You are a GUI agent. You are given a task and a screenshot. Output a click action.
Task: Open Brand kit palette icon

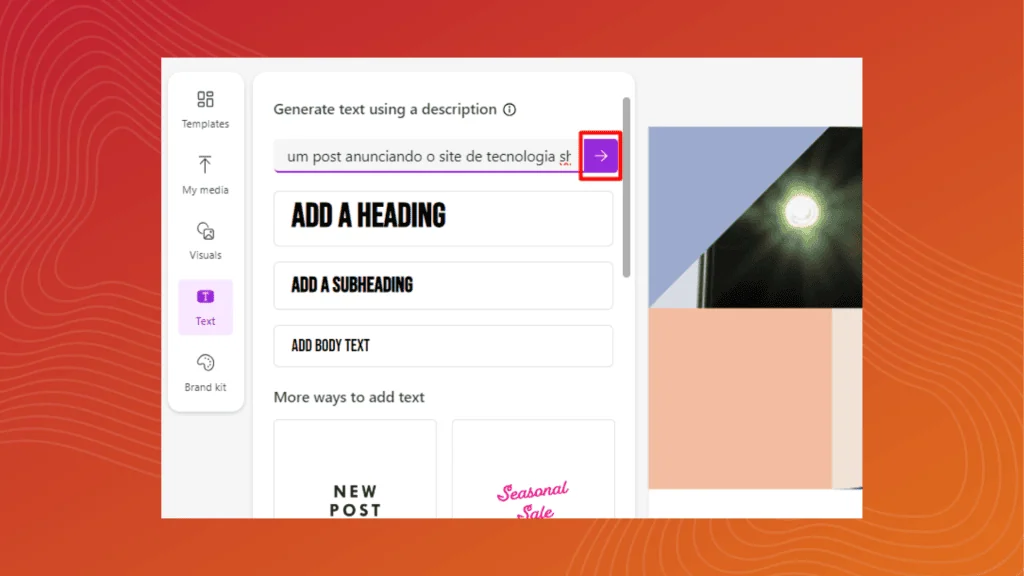pyautogui.click(x=205, y=363)
